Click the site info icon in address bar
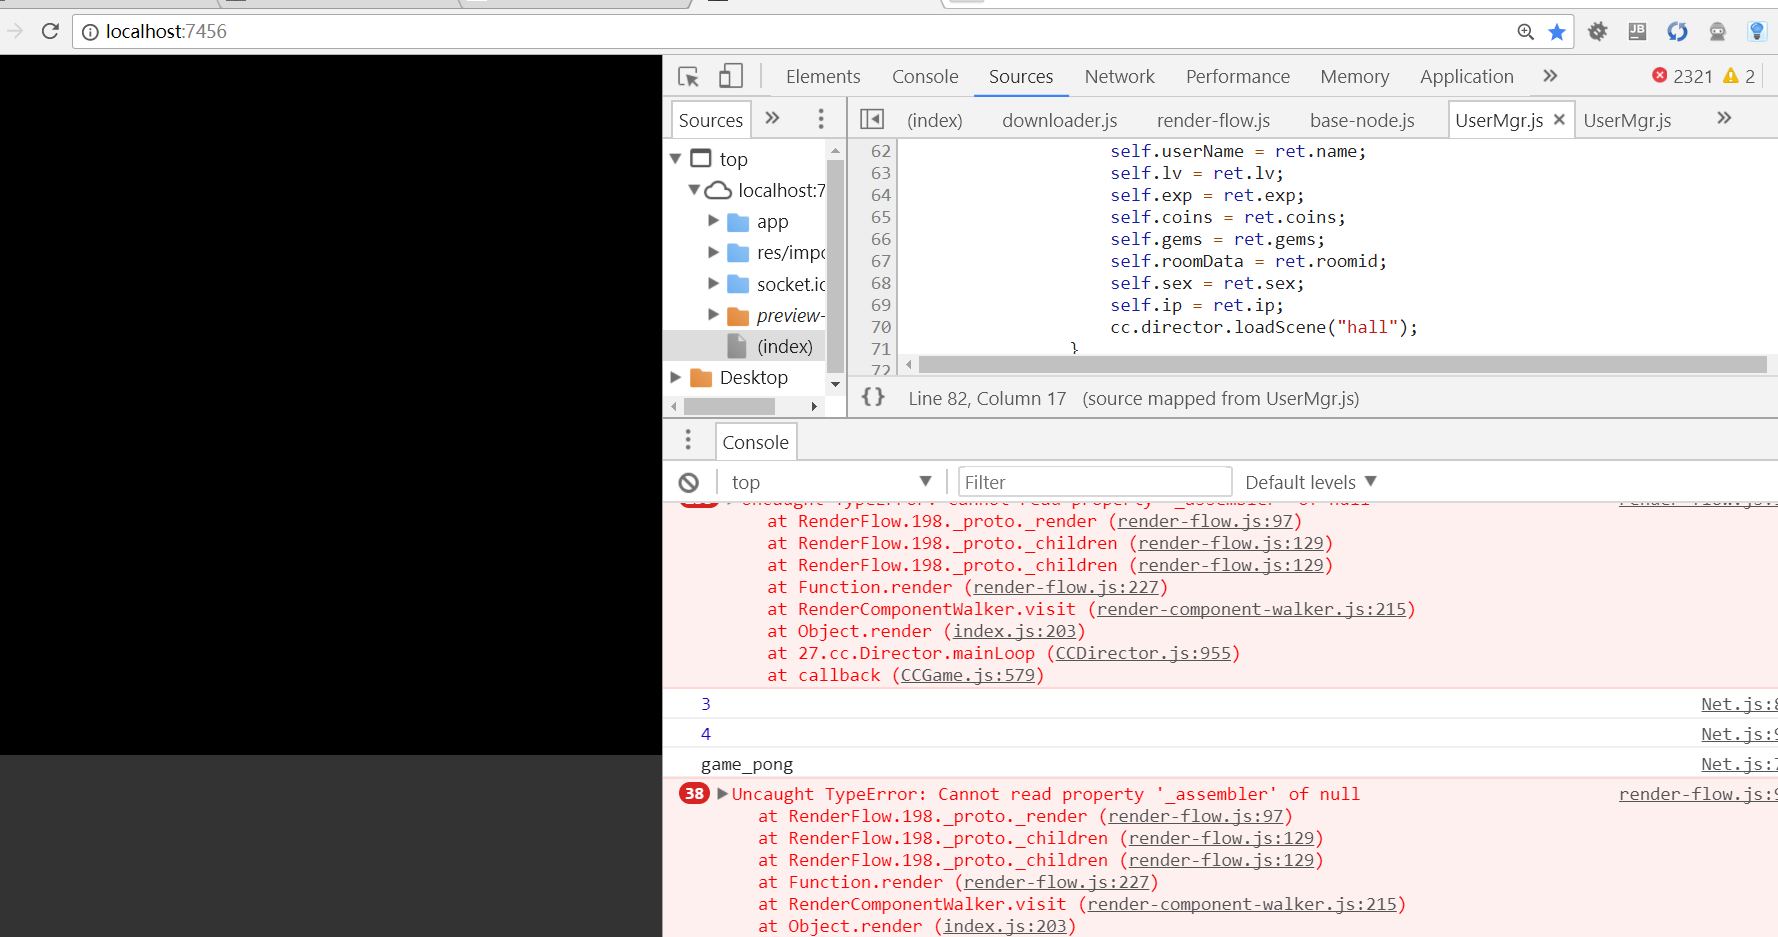The width and height of the screenshot is (1778, 937). [90, 32]
